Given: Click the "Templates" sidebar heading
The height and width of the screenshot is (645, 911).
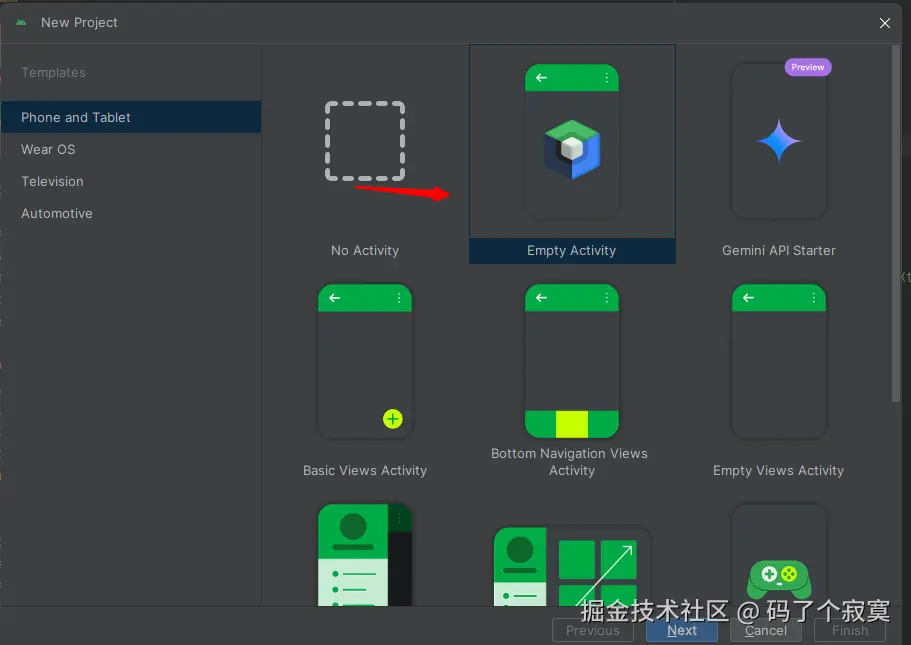Looking at the screenshot, I should 53,73.
